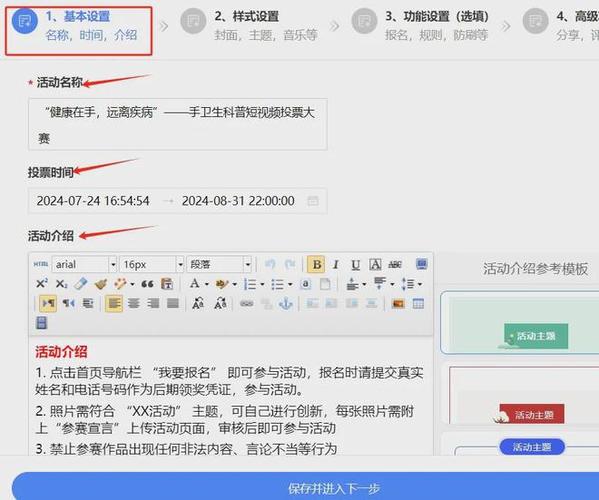This screenshot has width=599, height=500.
Task: Apply background highlight color
Action: (222, 284)
